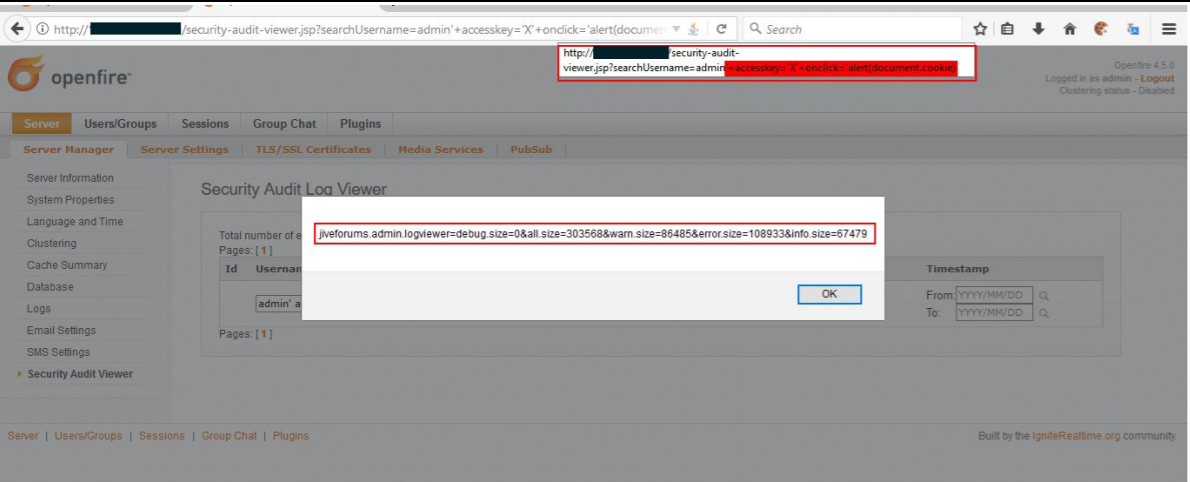The width and height of the screenshot is (1190, 482).
Task: Click Clustering status - Disabled text
Action: 1116,91
